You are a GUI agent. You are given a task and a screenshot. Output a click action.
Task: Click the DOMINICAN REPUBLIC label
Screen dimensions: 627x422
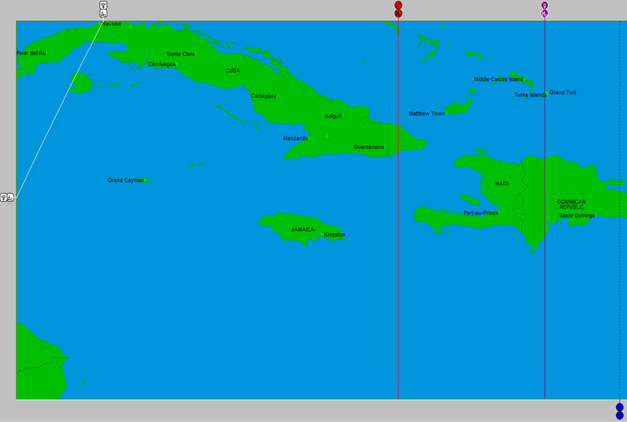click(x=571, y=204)
